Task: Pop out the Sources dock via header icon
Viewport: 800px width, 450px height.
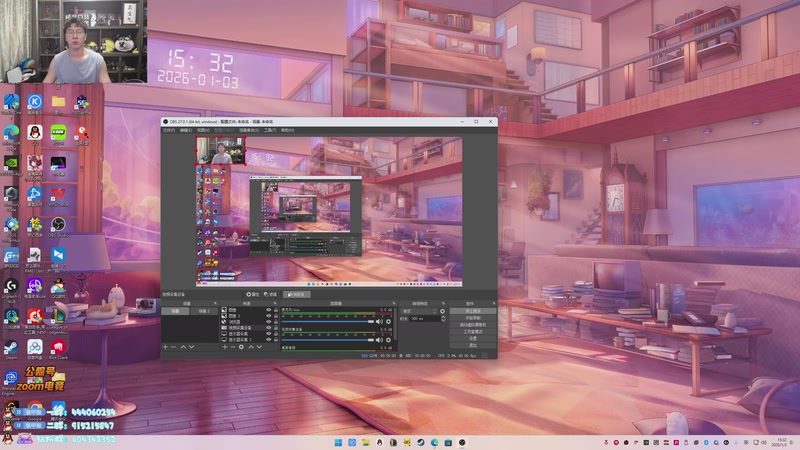Action: [275, 304]
